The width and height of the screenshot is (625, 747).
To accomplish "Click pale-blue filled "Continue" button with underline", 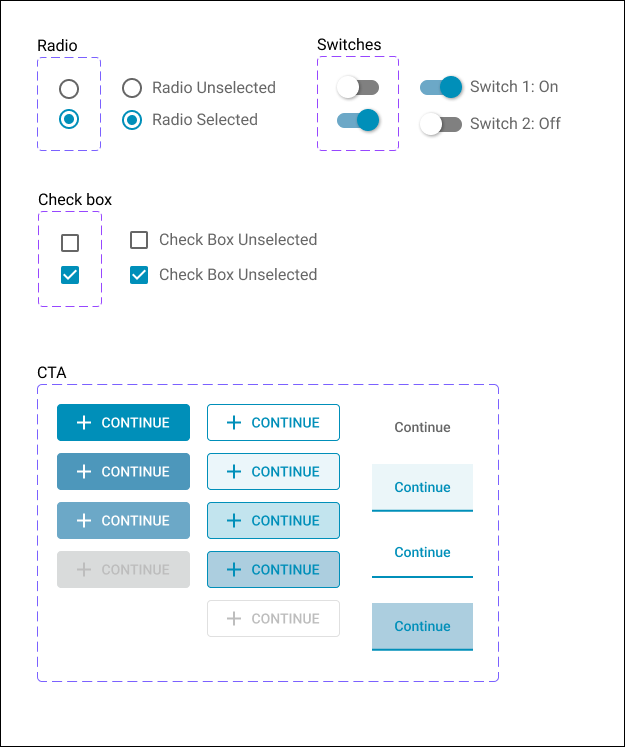I will tap(422, 488).
